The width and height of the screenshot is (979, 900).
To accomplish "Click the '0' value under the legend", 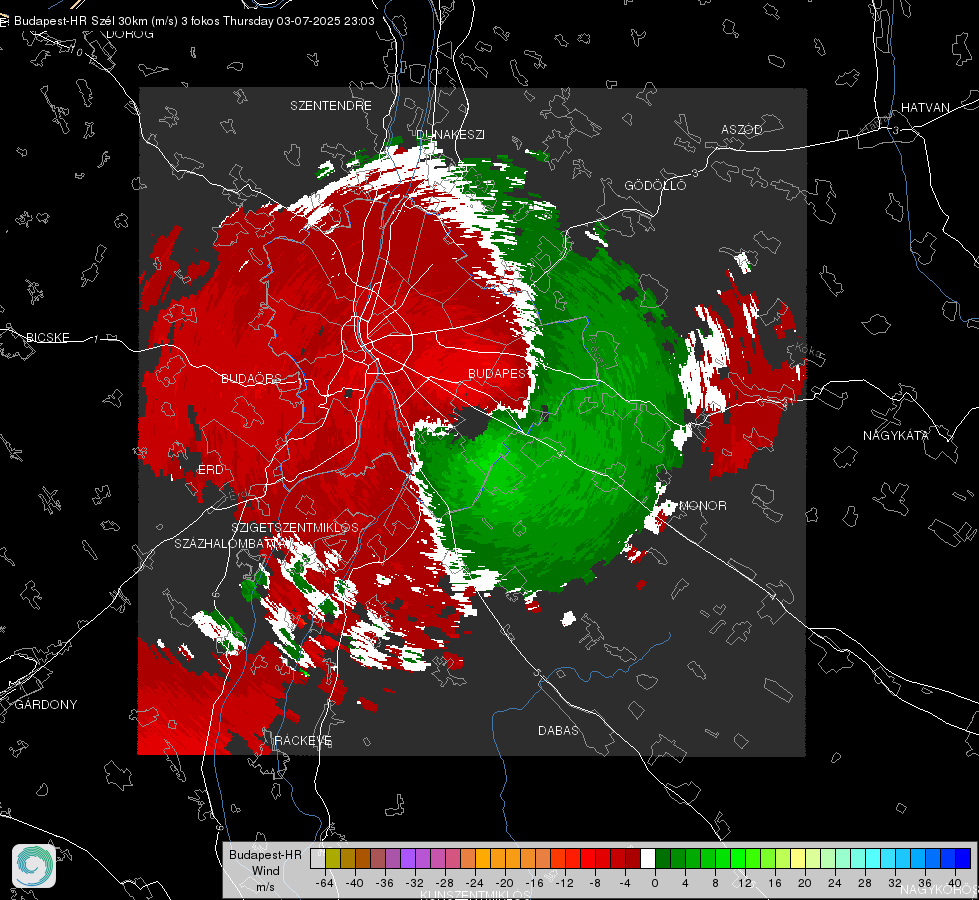I will pyautogui.click(x=654, y=883).
